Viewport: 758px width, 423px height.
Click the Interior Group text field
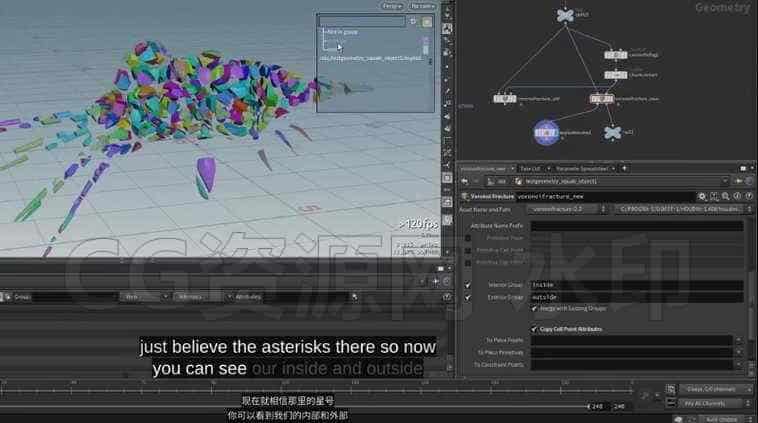[x=637, y=285]
